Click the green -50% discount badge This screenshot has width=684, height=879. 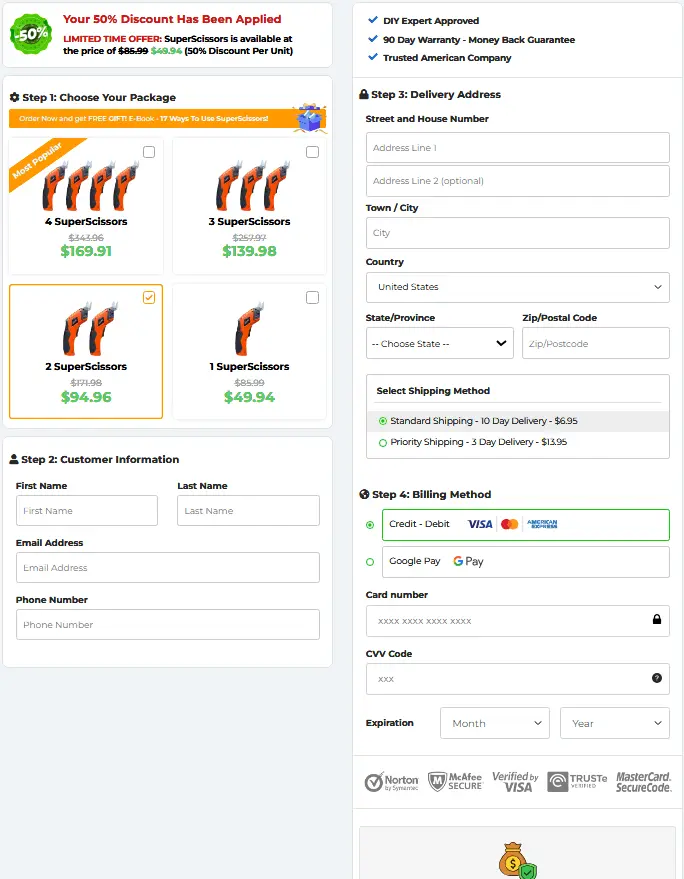(x=31, y=34)
